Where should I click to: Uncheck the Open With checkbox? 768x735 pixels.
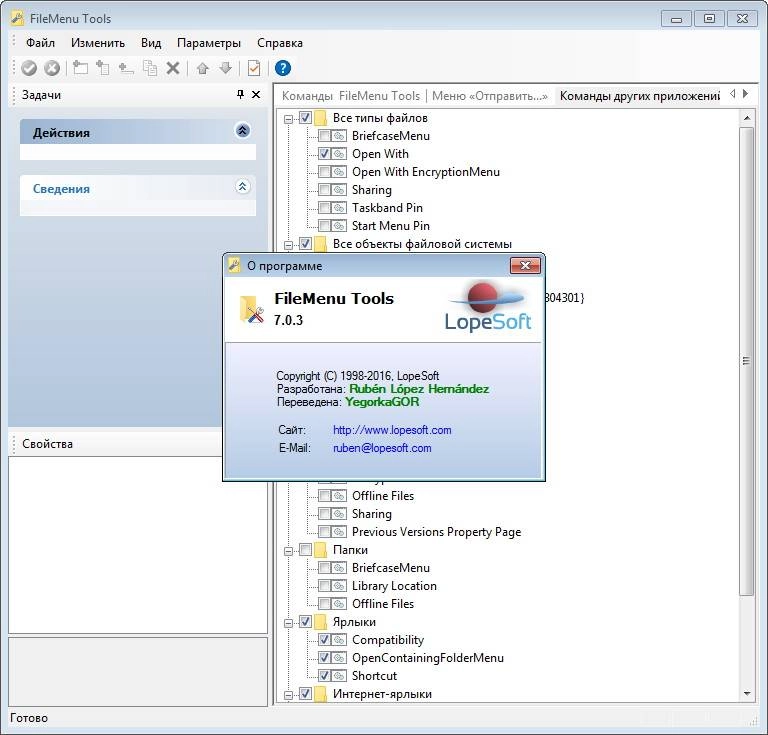324,154
